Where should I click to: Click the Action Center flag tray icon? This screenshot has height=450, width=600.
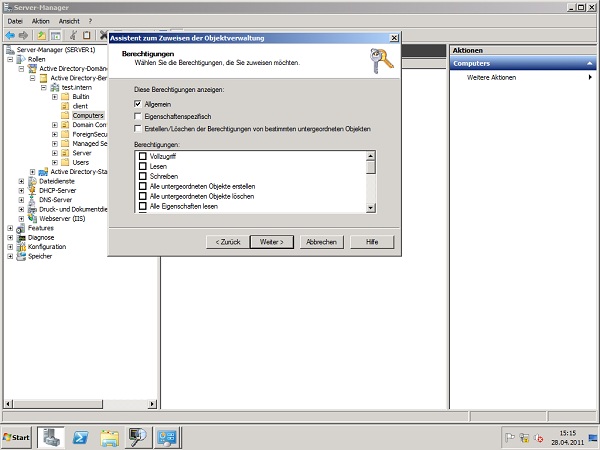tap(510, 437)
